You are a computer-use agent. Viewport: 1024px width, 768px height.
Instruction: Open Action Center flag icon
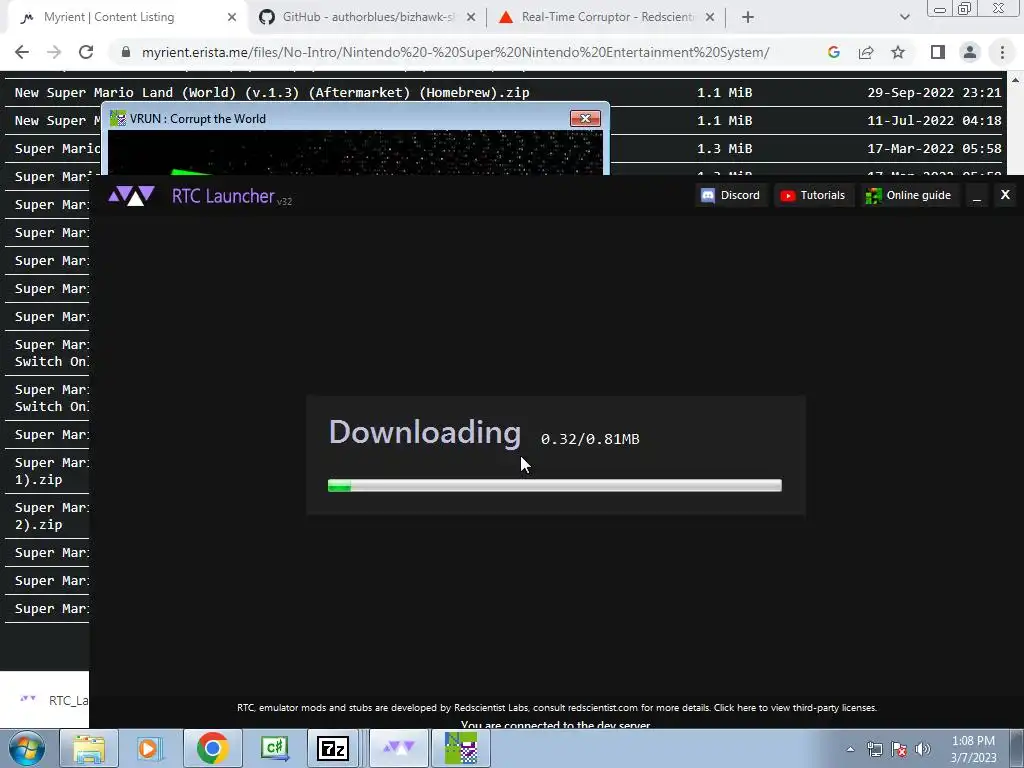(899, 749)
